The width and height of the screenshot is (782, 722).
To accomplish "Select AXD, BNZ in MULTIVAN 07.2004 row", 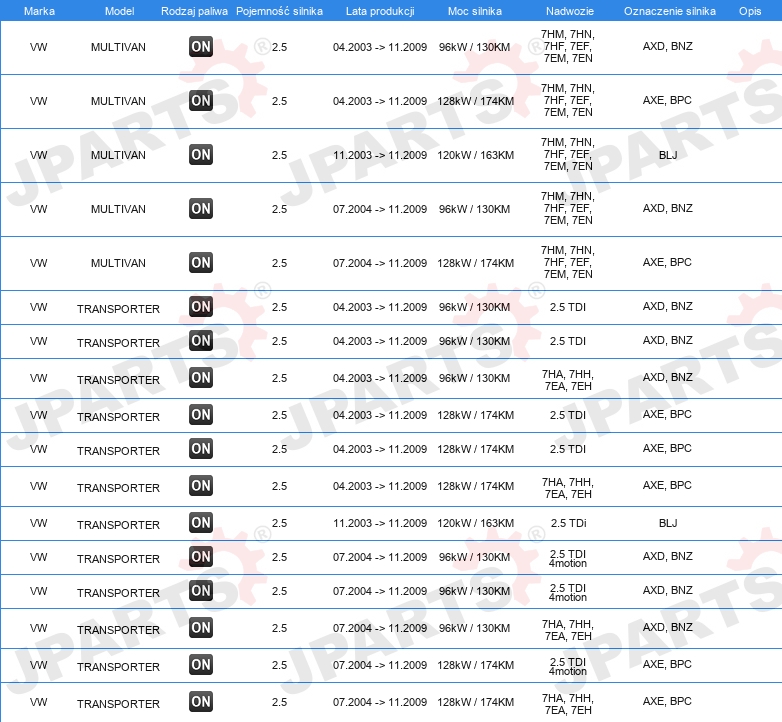I will [x=668, y=208].
